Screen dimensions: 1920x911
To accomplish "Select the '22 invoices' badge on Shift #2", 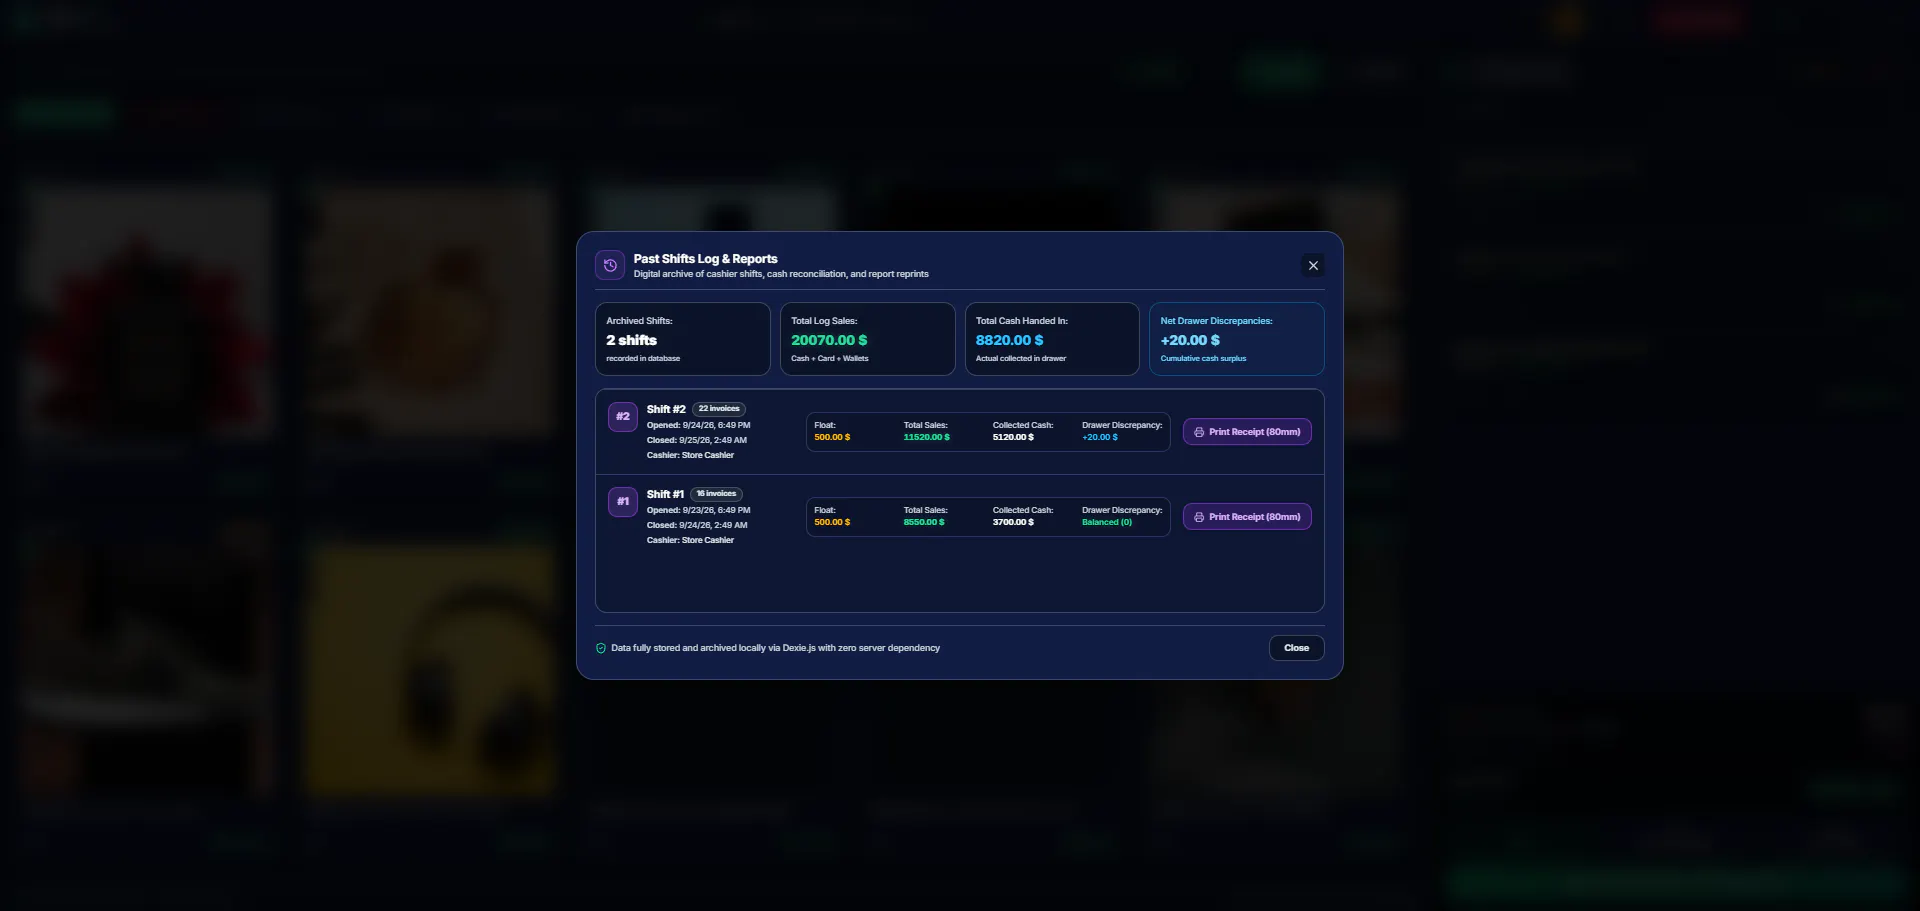I will pyautogui.click(x=719, y=409).
